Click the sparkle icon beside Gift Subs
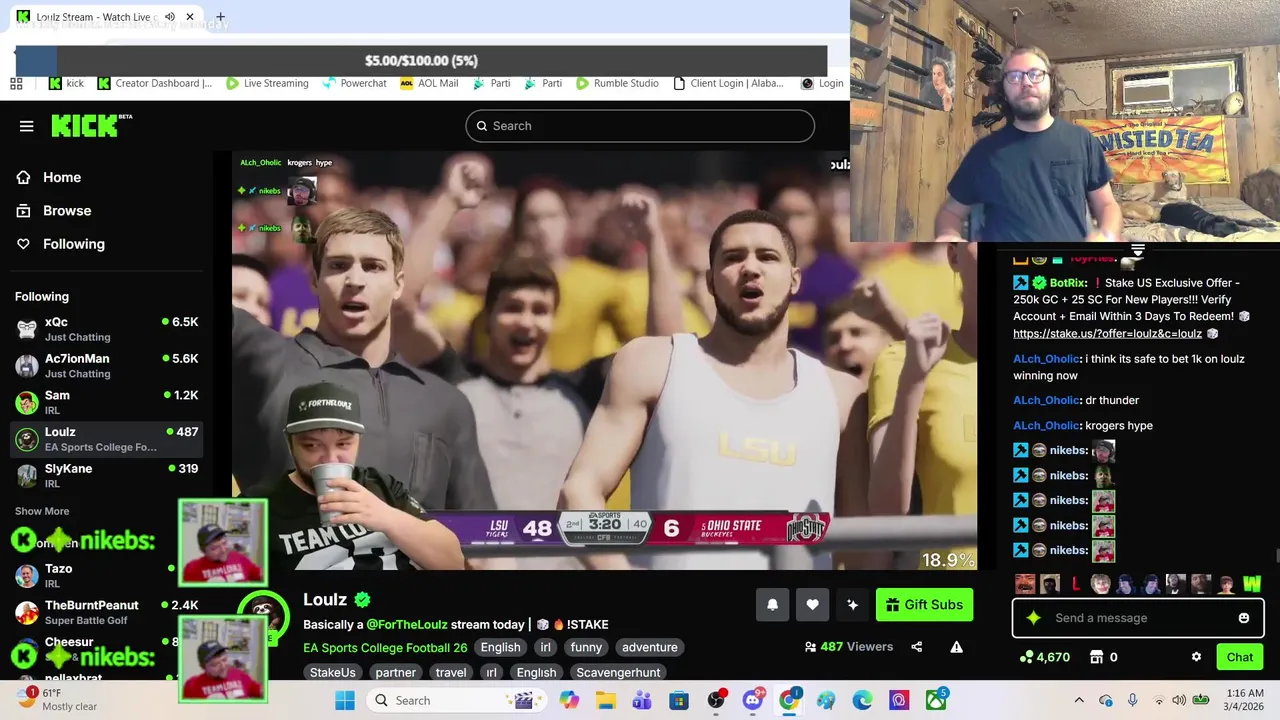1280x720 pixels. tap(852, 604)
